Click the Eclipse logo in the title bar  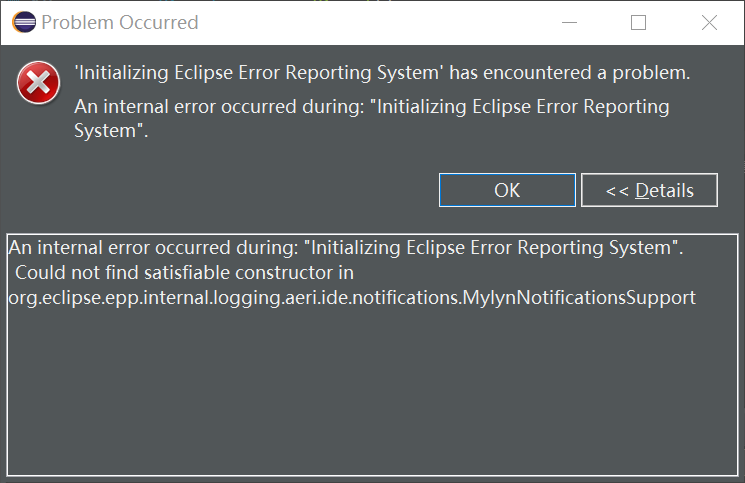pyautogui.click(x=24, y=22)
